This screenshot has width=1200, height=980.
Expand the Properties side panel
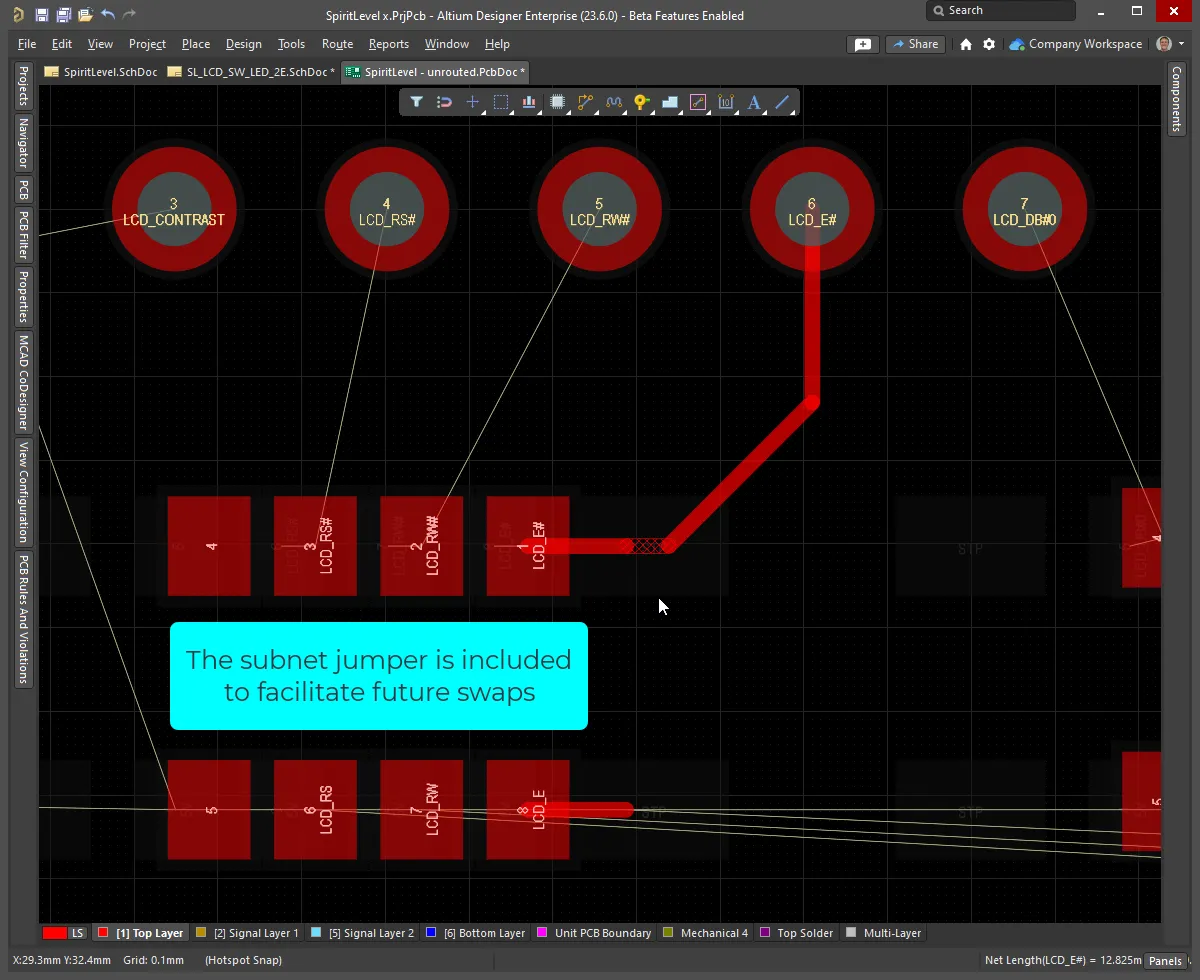[x=23, y=297]
